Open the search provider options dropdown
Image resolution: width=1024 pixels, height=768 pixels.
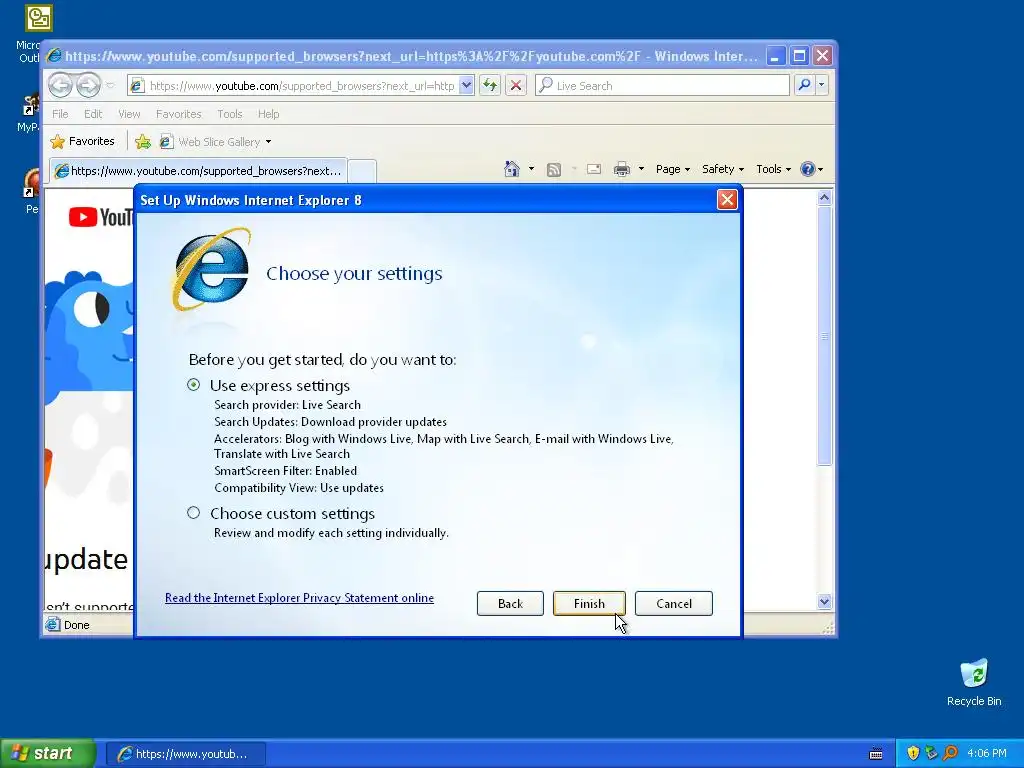click(822, 85)
